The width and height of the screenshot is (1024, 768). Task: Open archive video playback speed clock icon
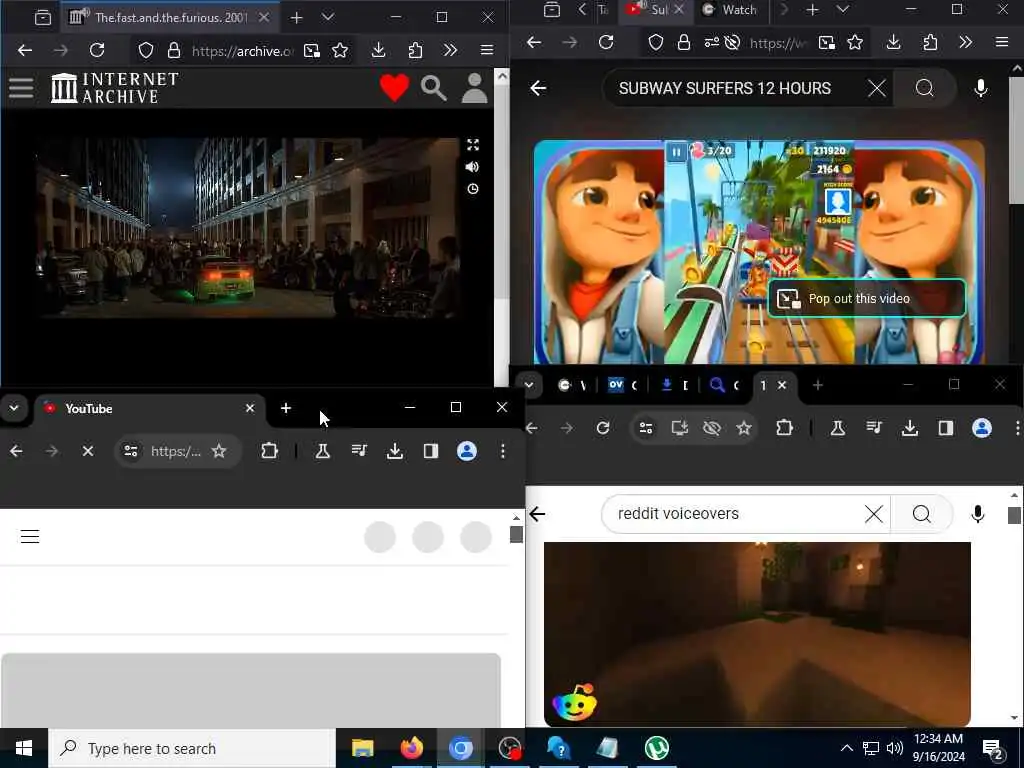473,189
